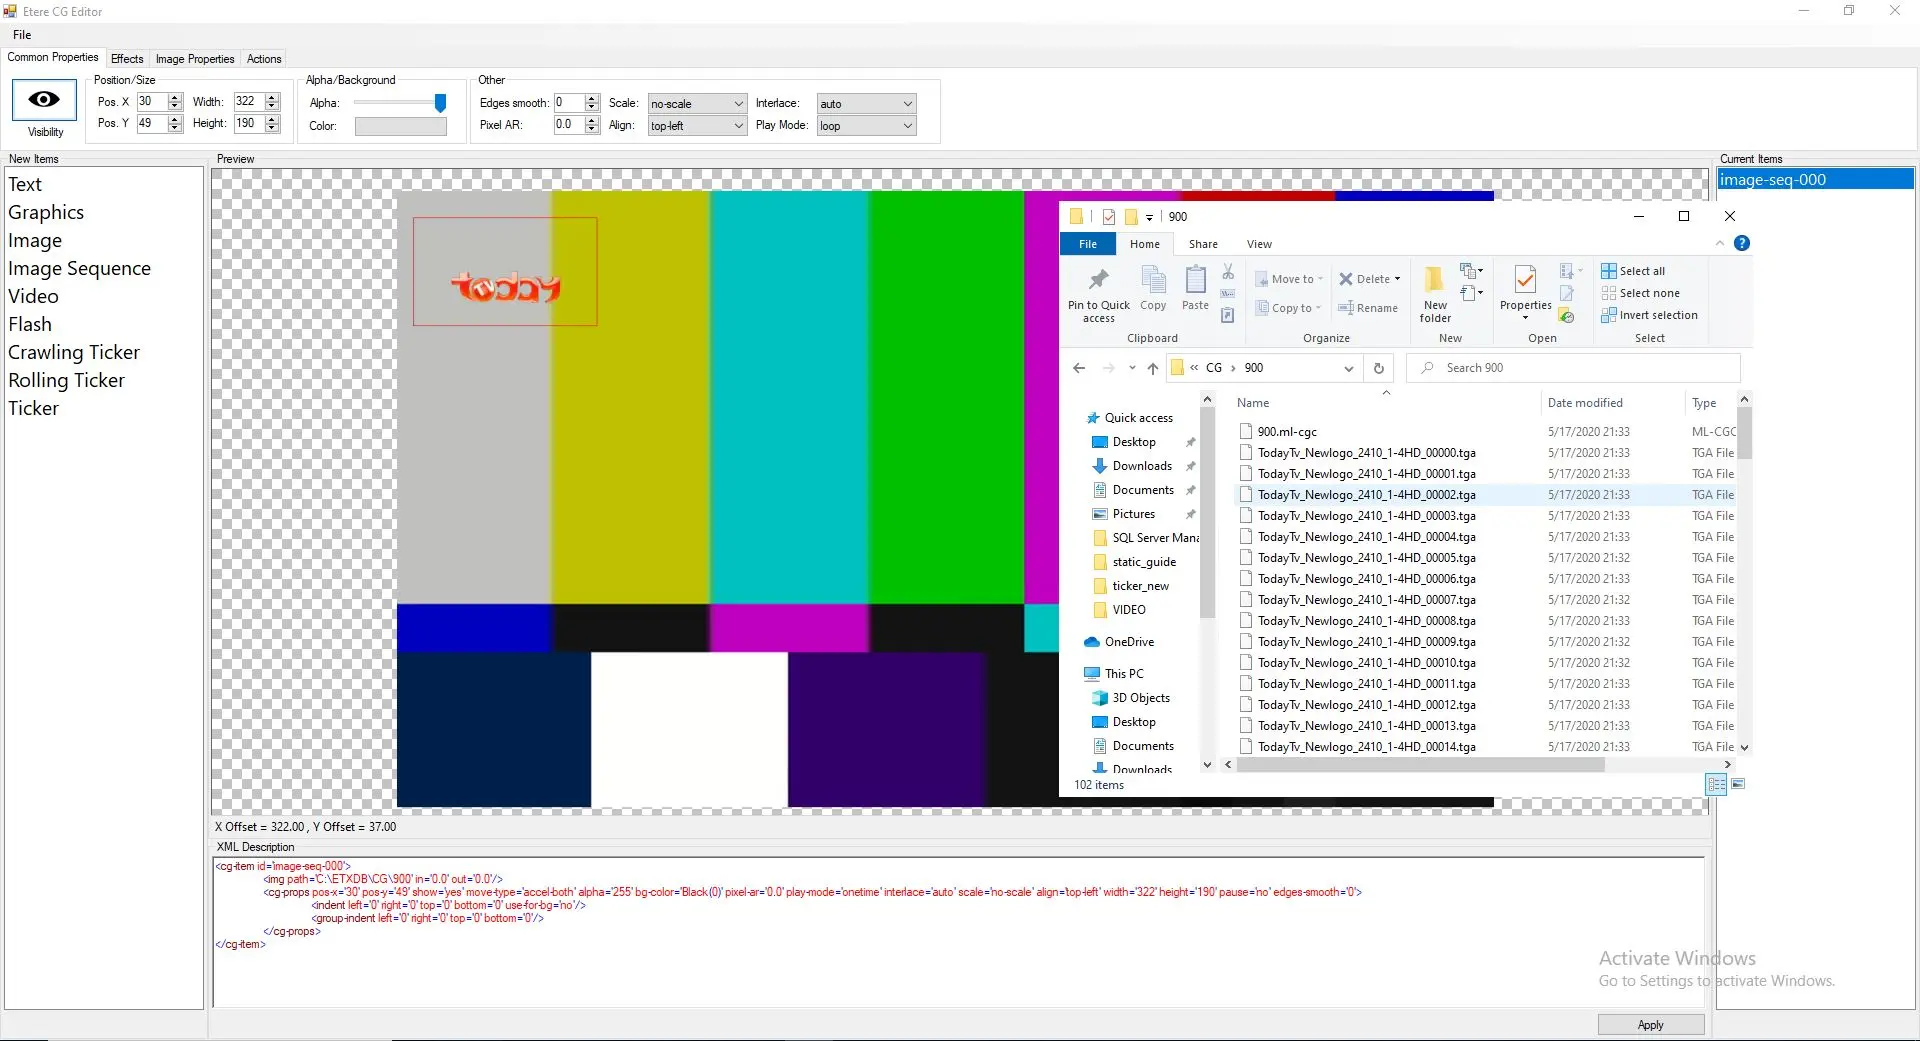The image size is (1920, 1041).
Task: Switch to details view in Explorer
Action: pos(1716,785)
